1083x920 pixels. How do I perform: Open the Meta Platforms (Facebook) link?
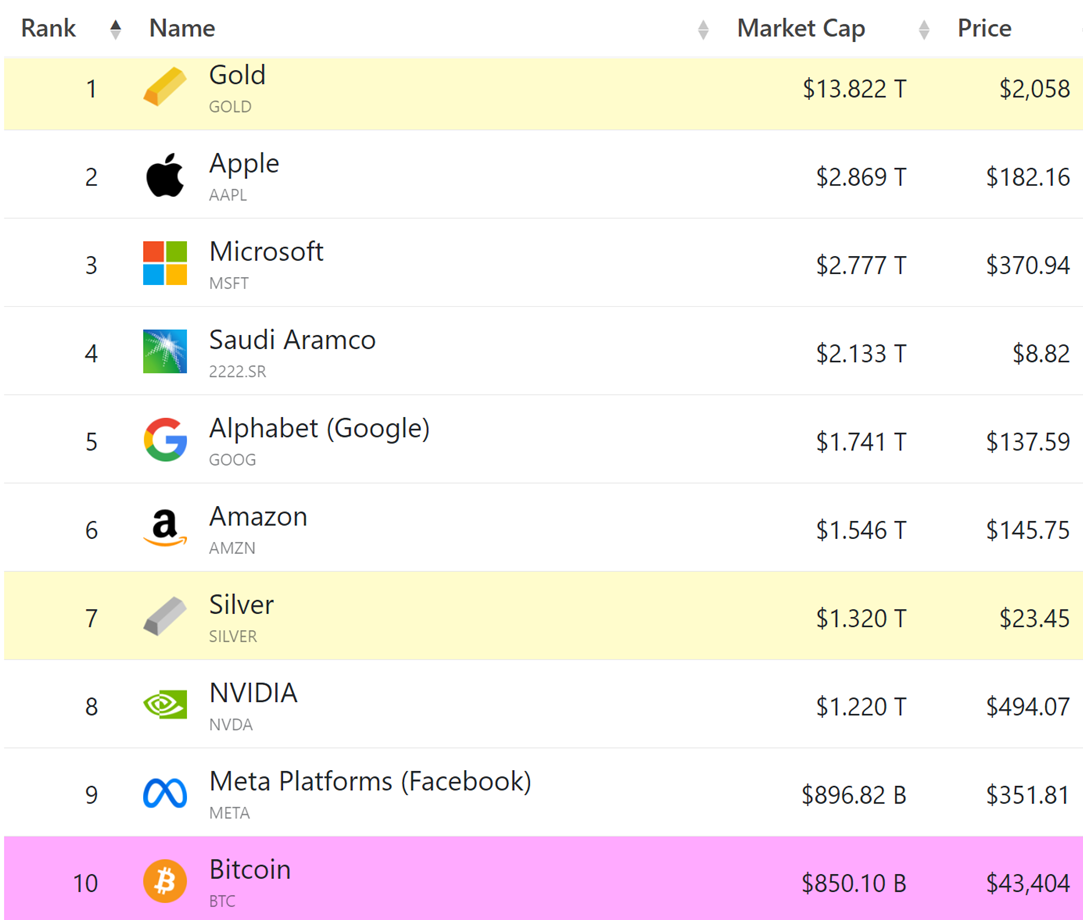(x=369, y=782)
